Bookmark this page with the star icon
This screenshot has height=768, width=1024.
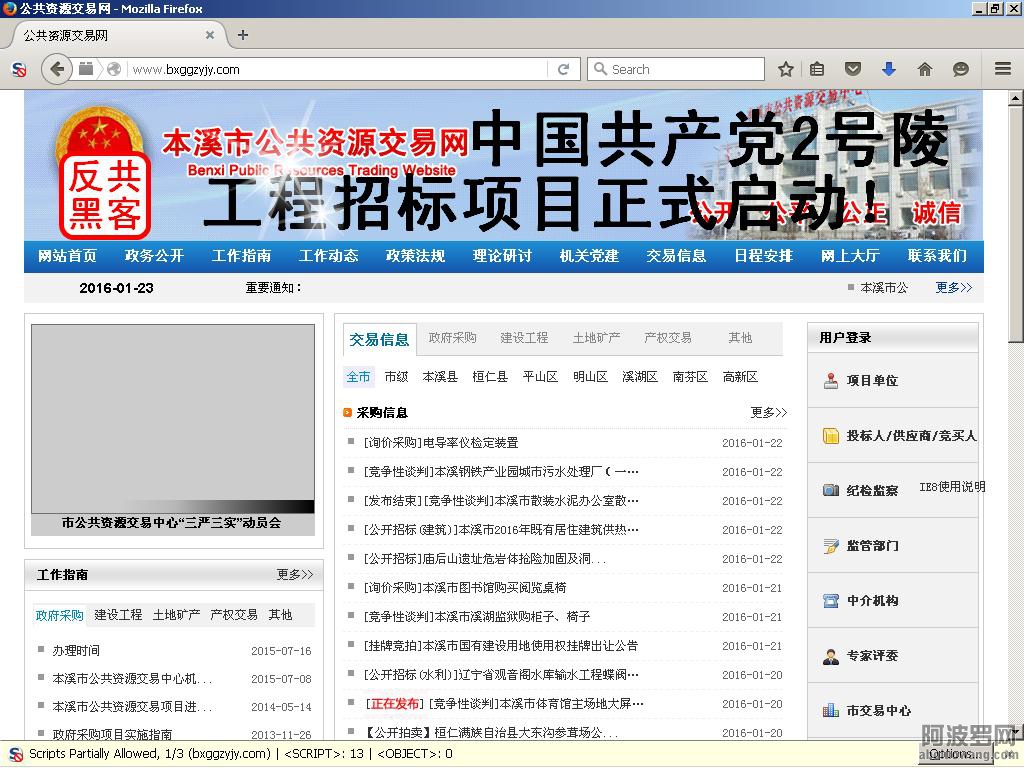[786, 69]
